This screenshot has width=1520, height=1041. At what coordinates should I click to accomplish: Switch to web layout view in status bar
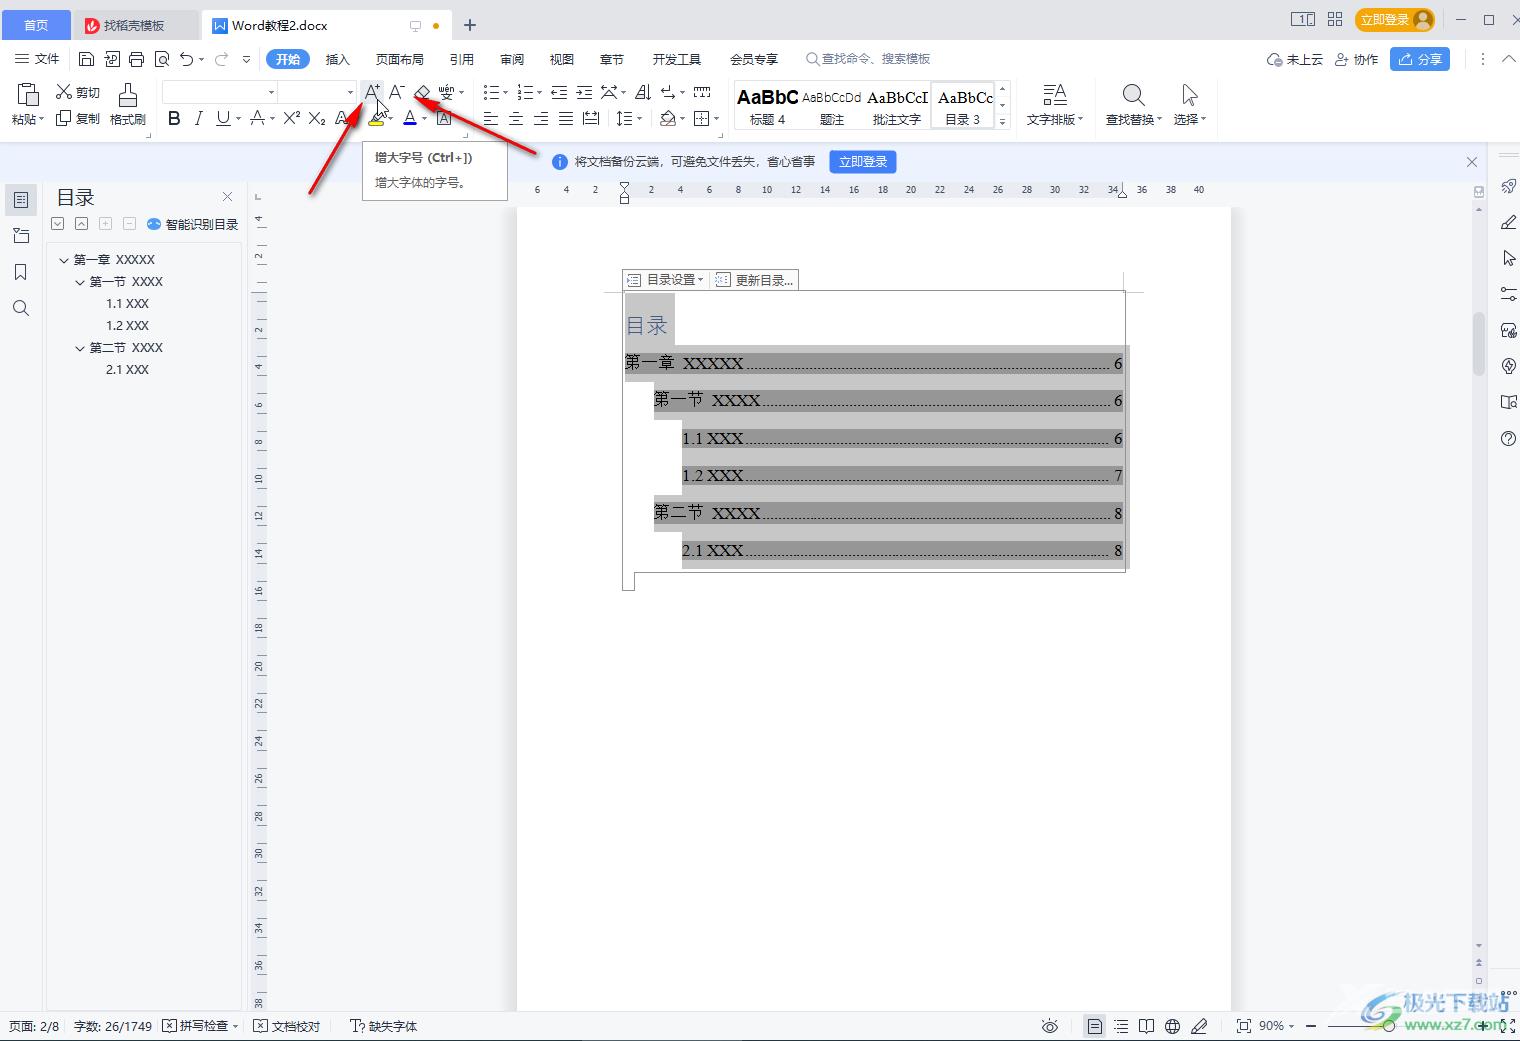pyautogui.click(x=1173, y=1026)
